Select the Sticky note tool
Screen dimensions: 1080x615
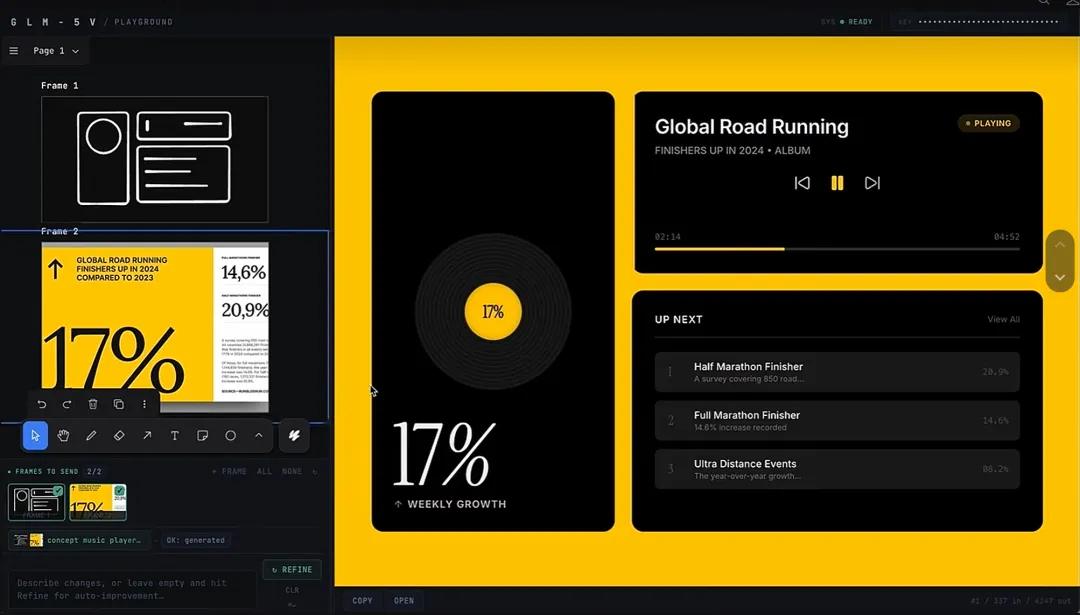pyautogui.click(x=202, y=435)
